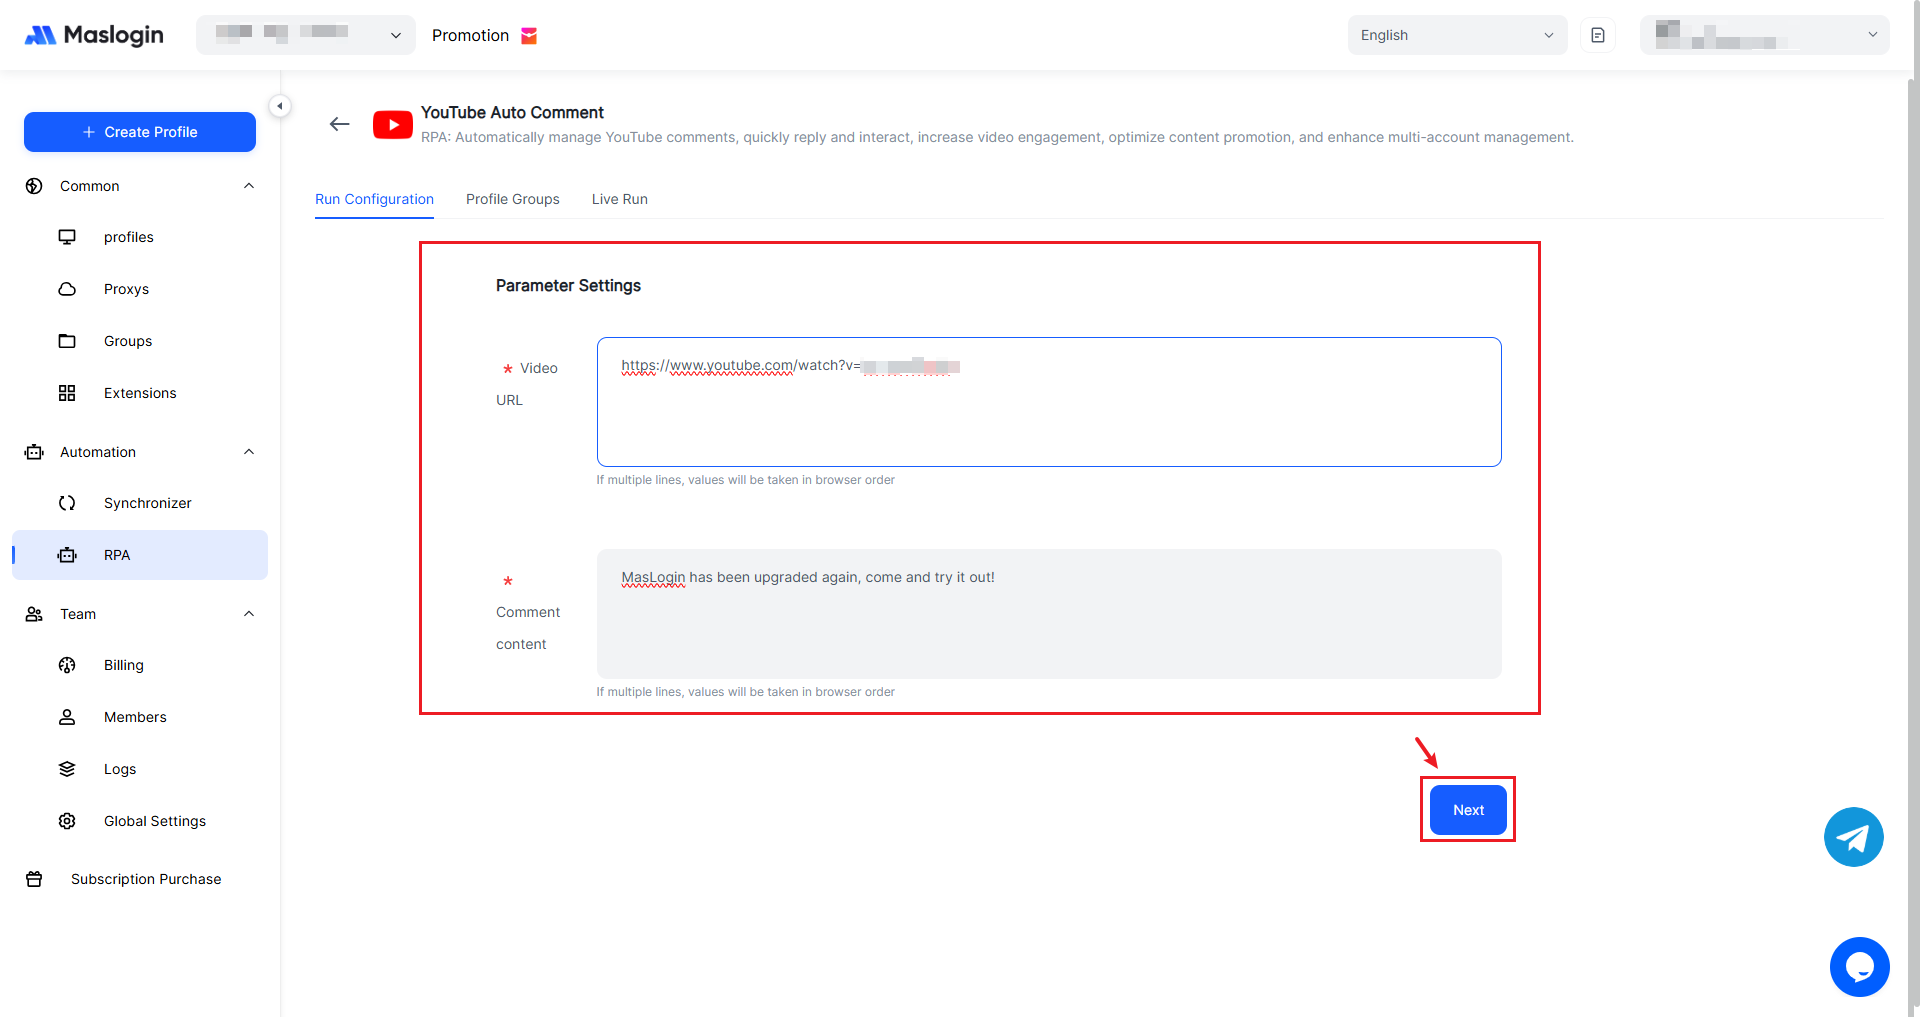Screen dimensions: 1920x1017
Task: Click the Create Profile button
Action: coord(140,132)
